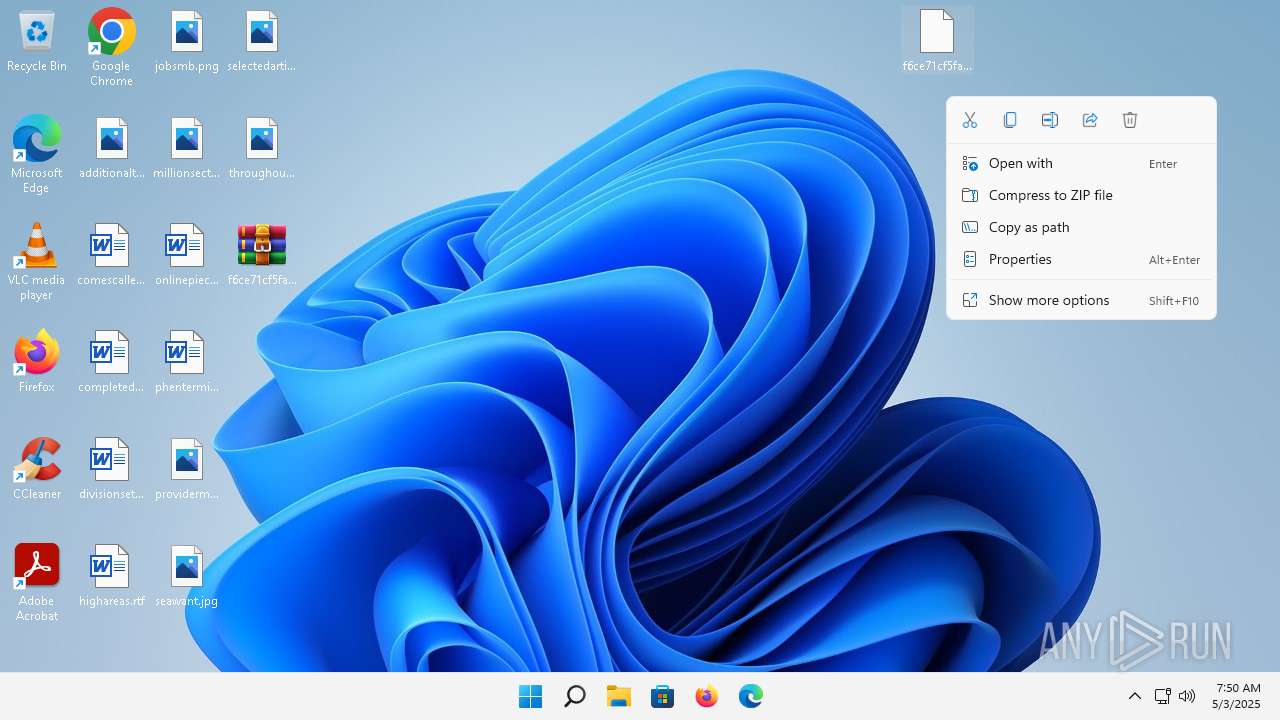Choose Open with from context menu

coord(1081,163)
